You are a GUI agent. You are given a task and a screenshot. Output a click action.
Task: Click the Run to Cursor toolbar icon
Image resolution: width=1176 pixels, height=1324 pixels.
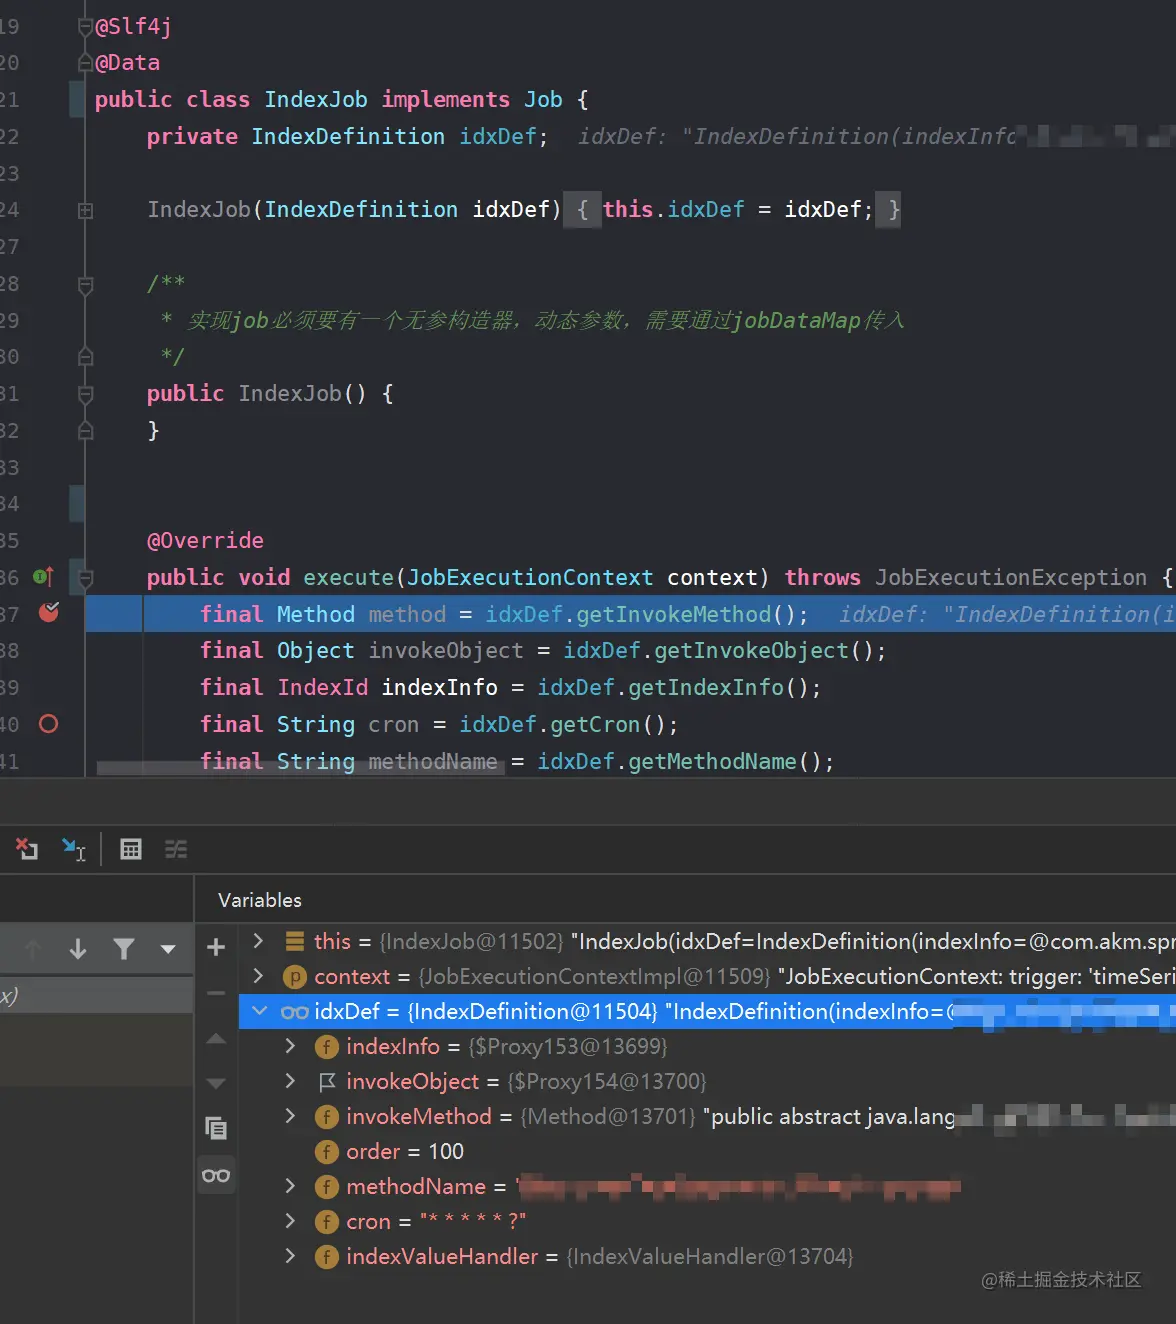(x=74, y=849)
